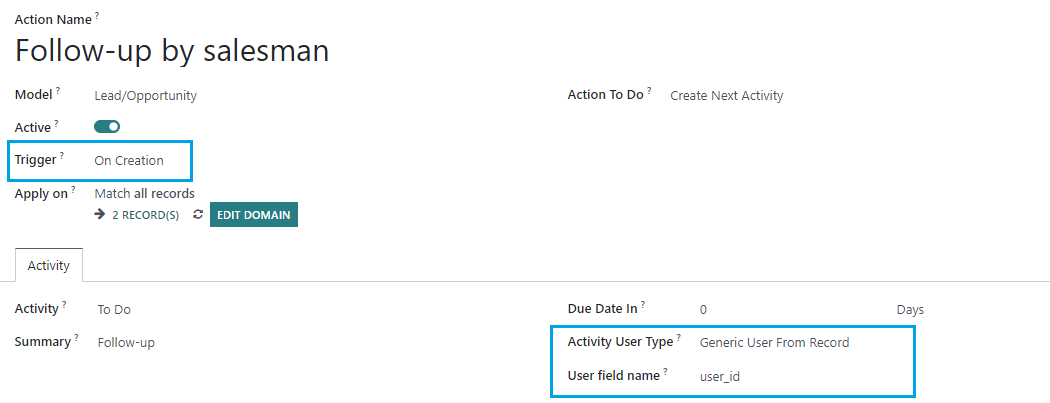The height and width of the screenshot is (403, 1050).
Task: Click the User field name input user_id
Action: (720, 377)
